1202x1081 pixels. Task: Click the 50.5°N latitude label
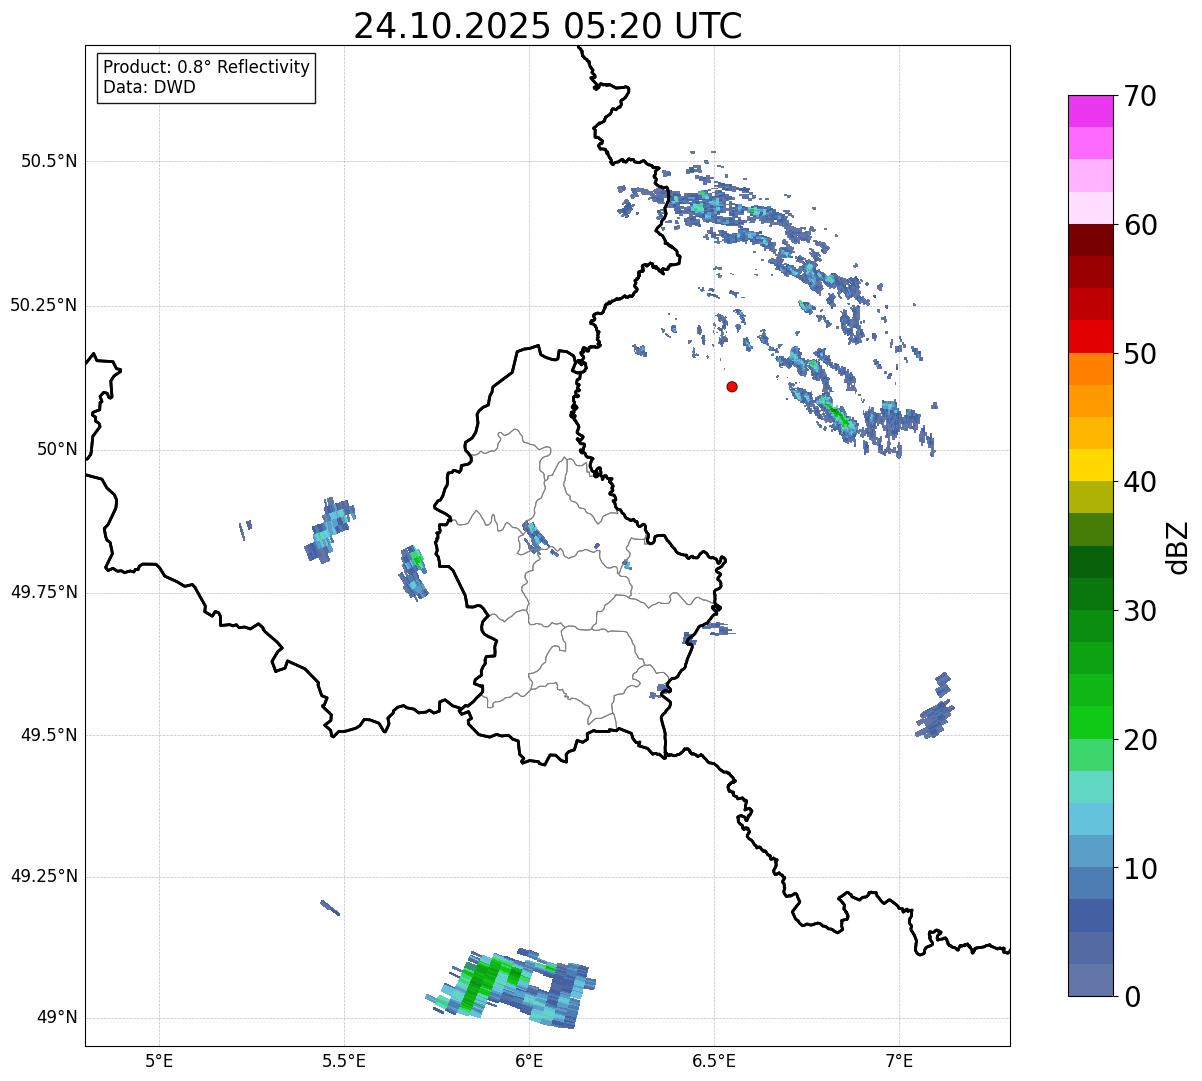click(49, 161)
